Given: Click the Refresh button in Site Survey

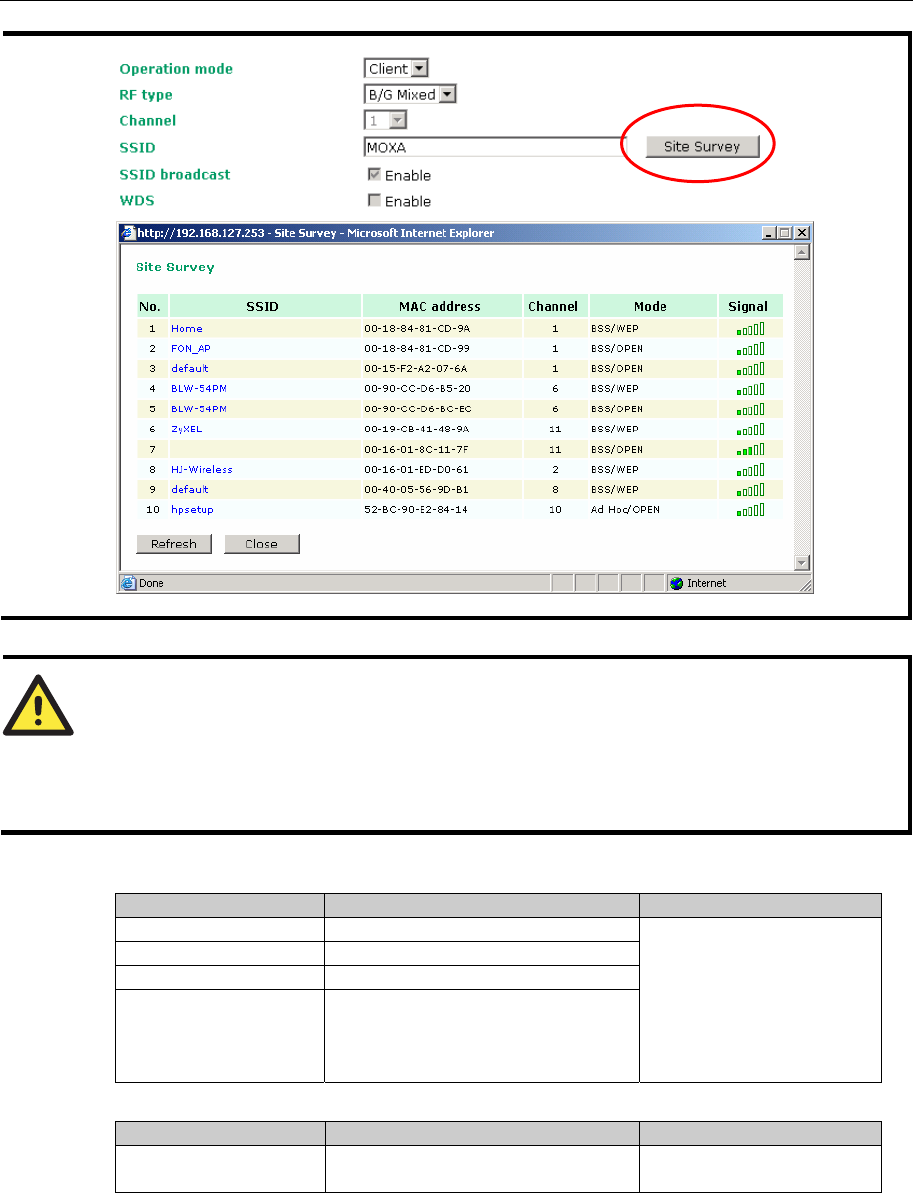Looking at the screenshot, I should click(x=173, y=544).
